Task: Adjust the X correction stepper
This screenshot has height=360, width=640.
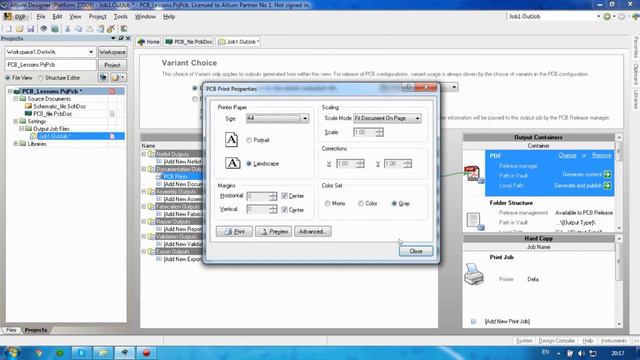Action: click(x=360, y=164)
